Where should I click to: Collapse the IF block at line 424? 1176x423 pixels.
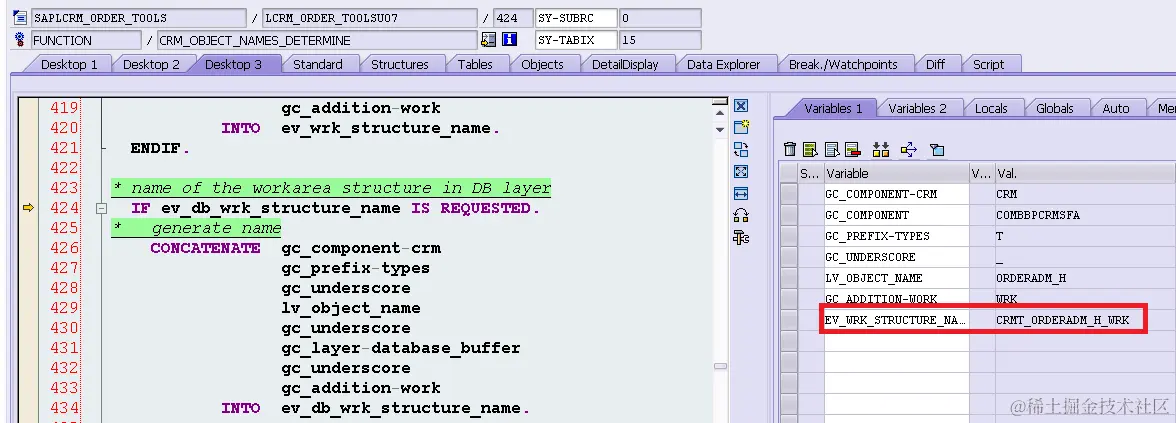click(x=101, y=208)
